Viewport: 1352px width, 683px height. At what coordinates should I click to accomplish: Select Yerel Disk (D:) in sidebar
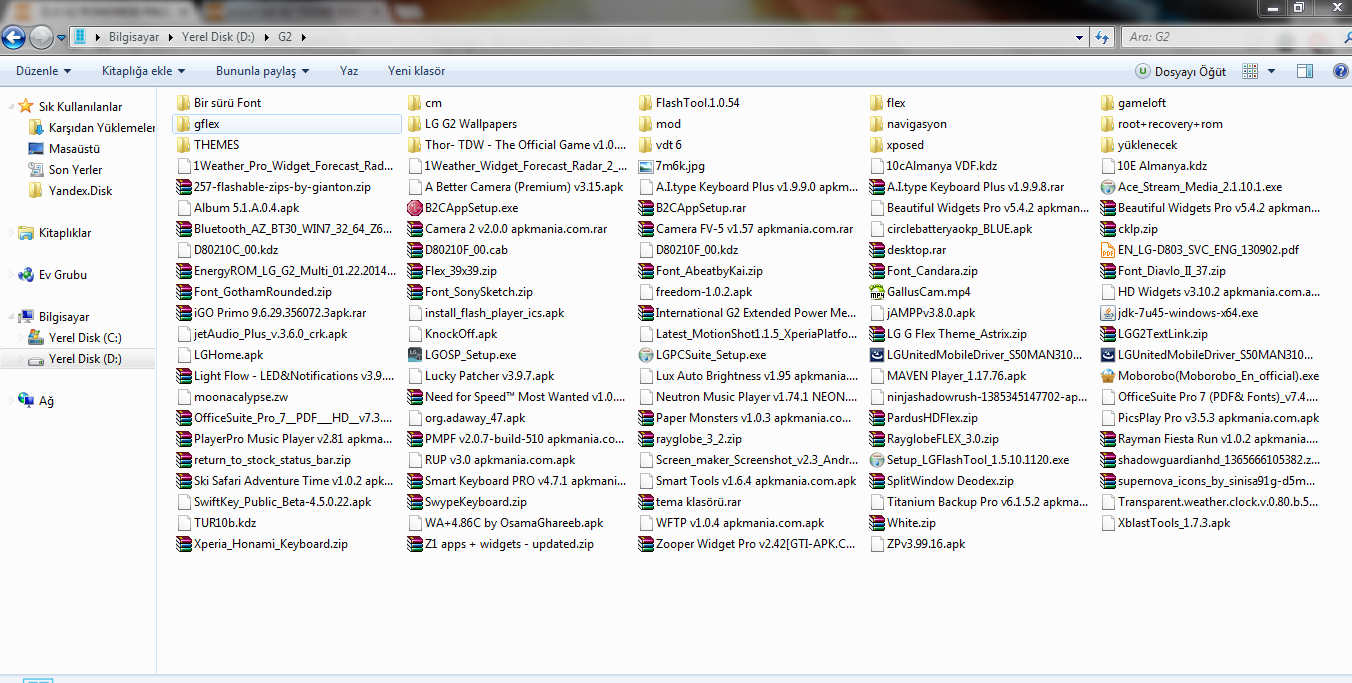pos(85,359)
